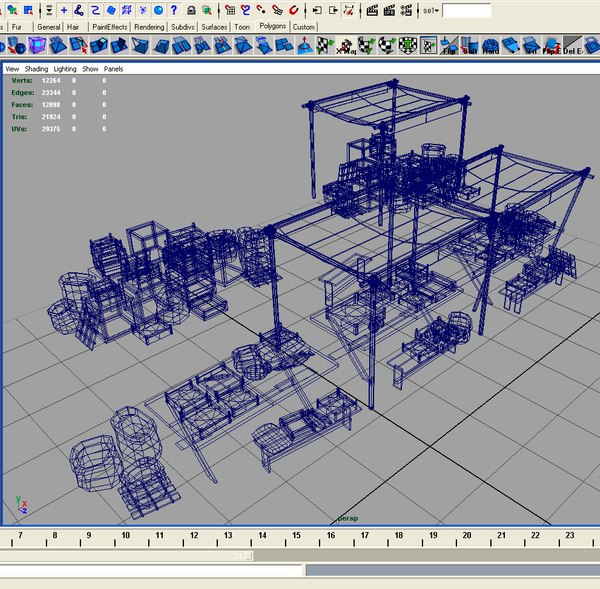This screenshot has height=589, width=600.
Task: Toggle the Lock Selection padlock icon
Action: [x=191, y=10]
